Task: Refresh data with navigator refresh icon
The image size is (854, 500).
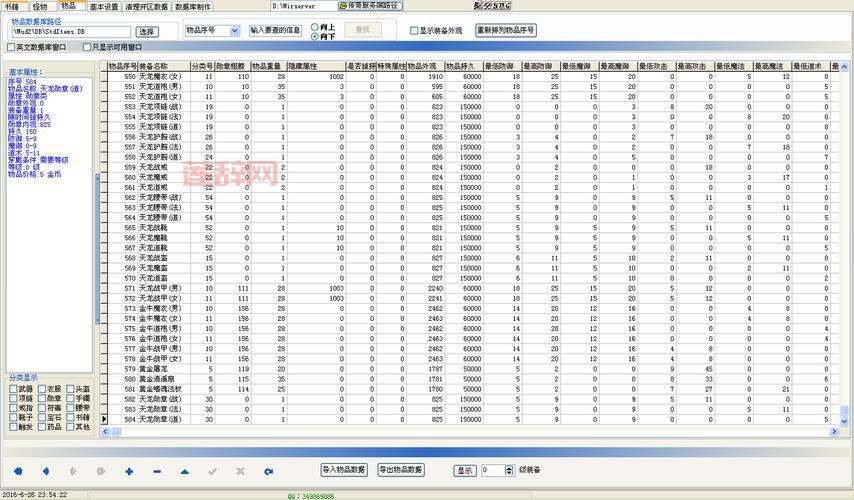Action: 268,470
